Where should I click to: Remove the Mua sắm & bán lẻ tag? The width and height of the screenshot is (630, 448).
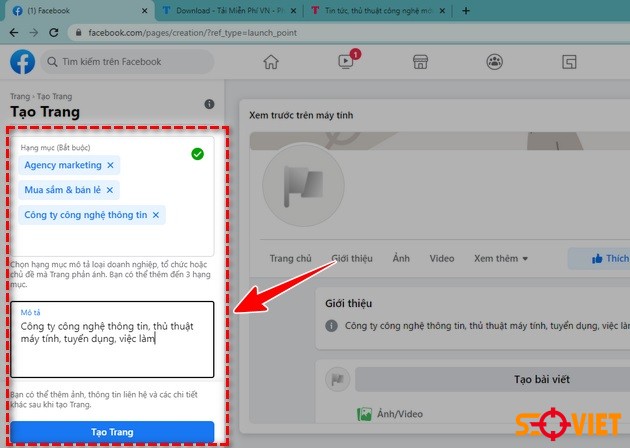click(x=110, y=190)
